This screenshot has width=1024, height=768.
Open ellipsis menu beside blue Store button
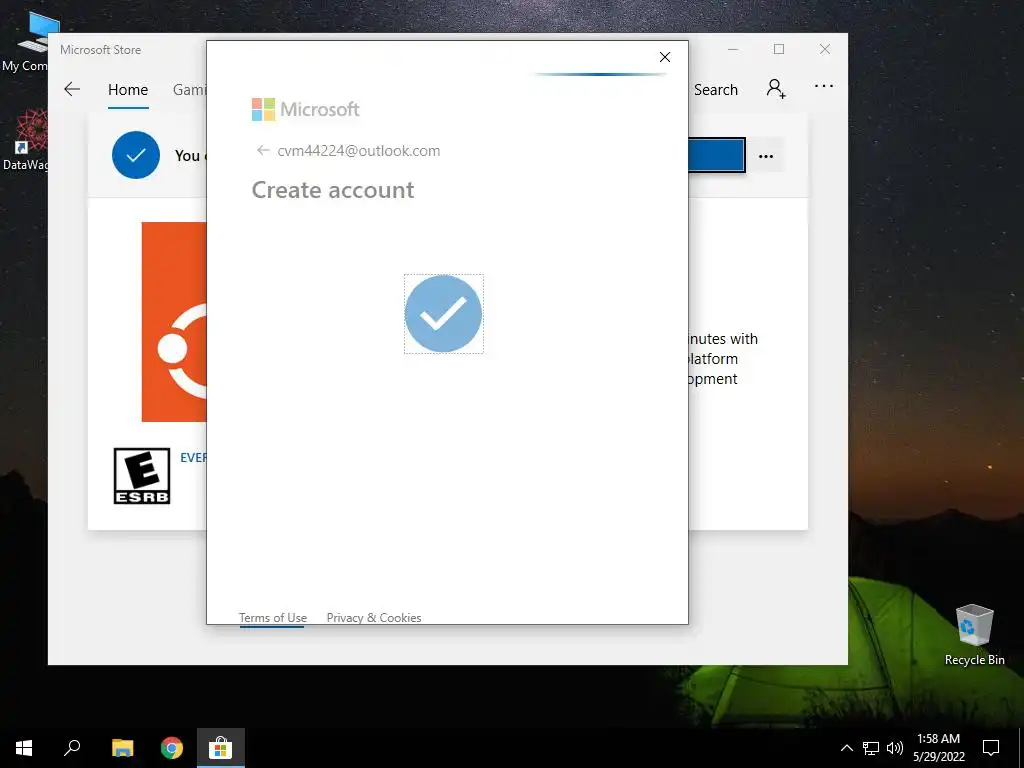click(765, 156)
